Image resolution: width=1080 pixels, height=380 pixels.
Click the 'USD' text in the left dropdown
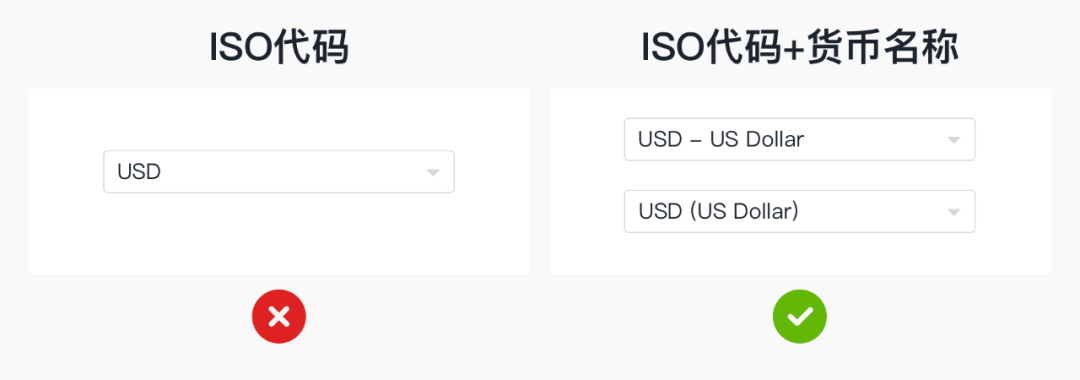coord(139,171)
